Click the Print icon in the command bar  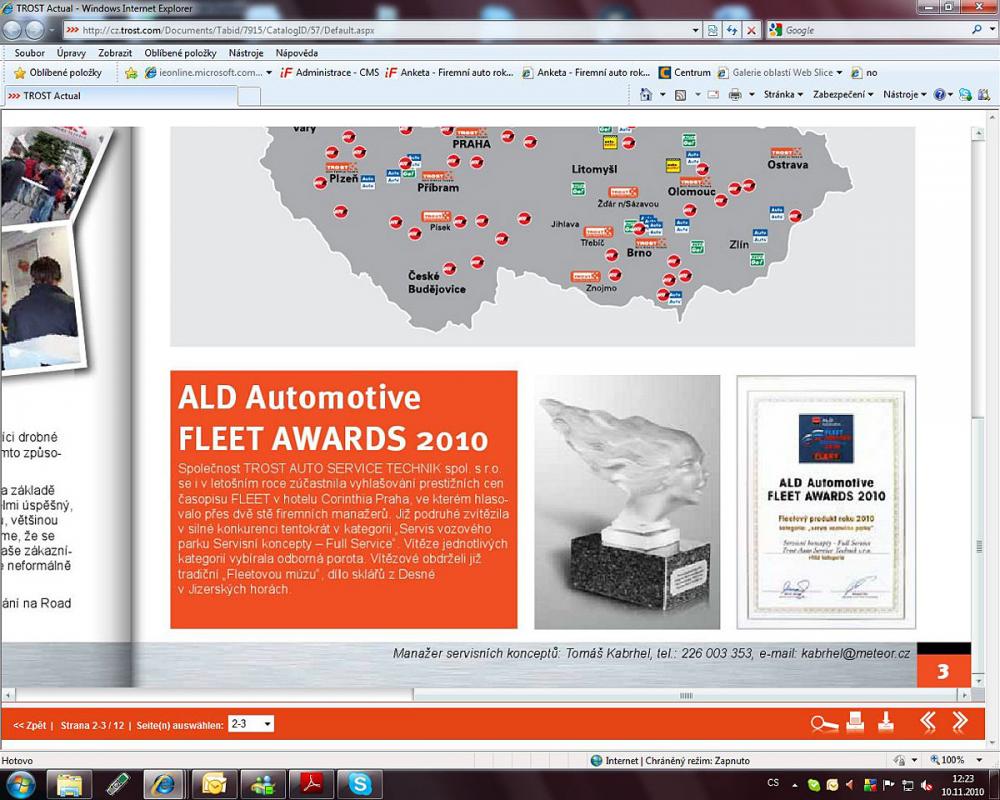pos(735,95)
